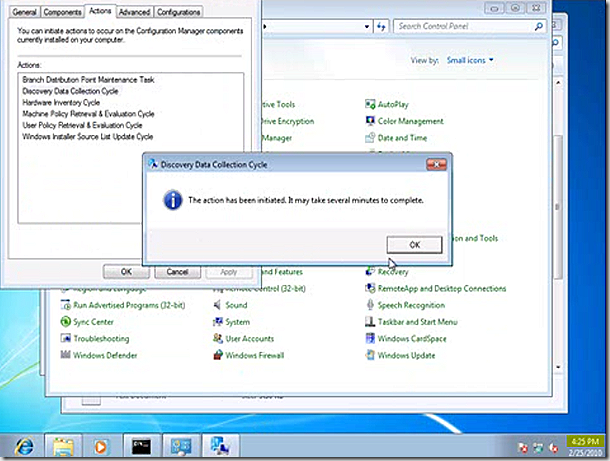Viewport: 610px width, 461px height.
Task: Click the blue information icon in the dialog
Action: tap(173, 200)
